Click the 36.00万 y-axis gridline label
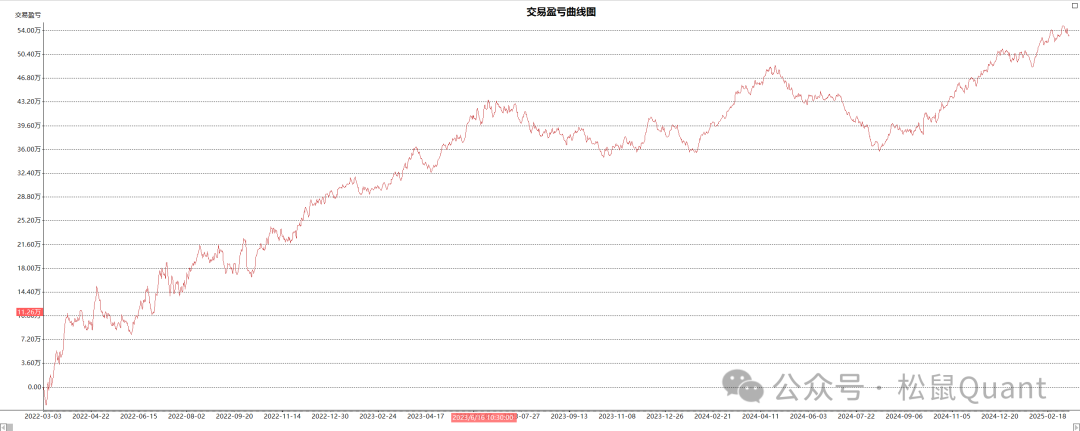Viewport: 1080px width, 431px height. tap(30, 149)
